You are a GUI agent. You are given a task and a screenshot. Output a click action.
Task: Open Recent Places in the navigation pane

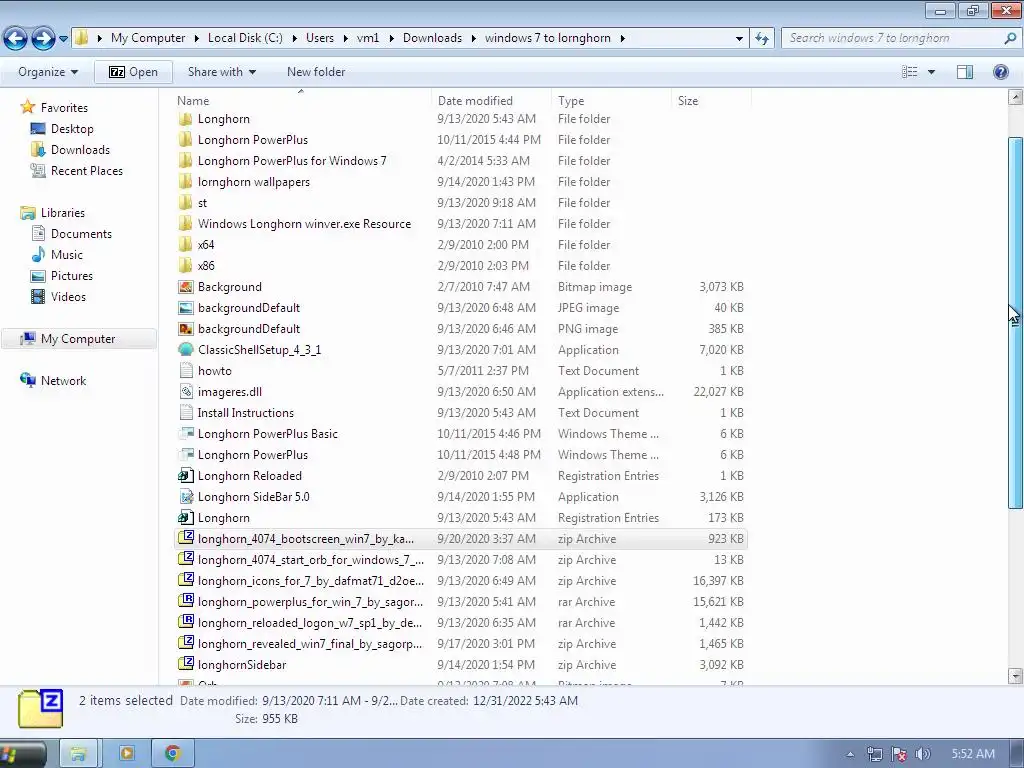pyautogui.click(x=87, y=170)
